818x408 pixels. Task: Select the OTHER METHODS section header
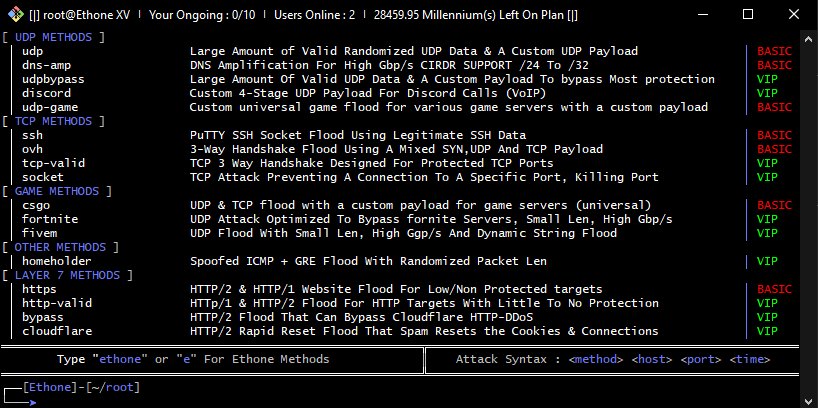(x=60, y=247)
